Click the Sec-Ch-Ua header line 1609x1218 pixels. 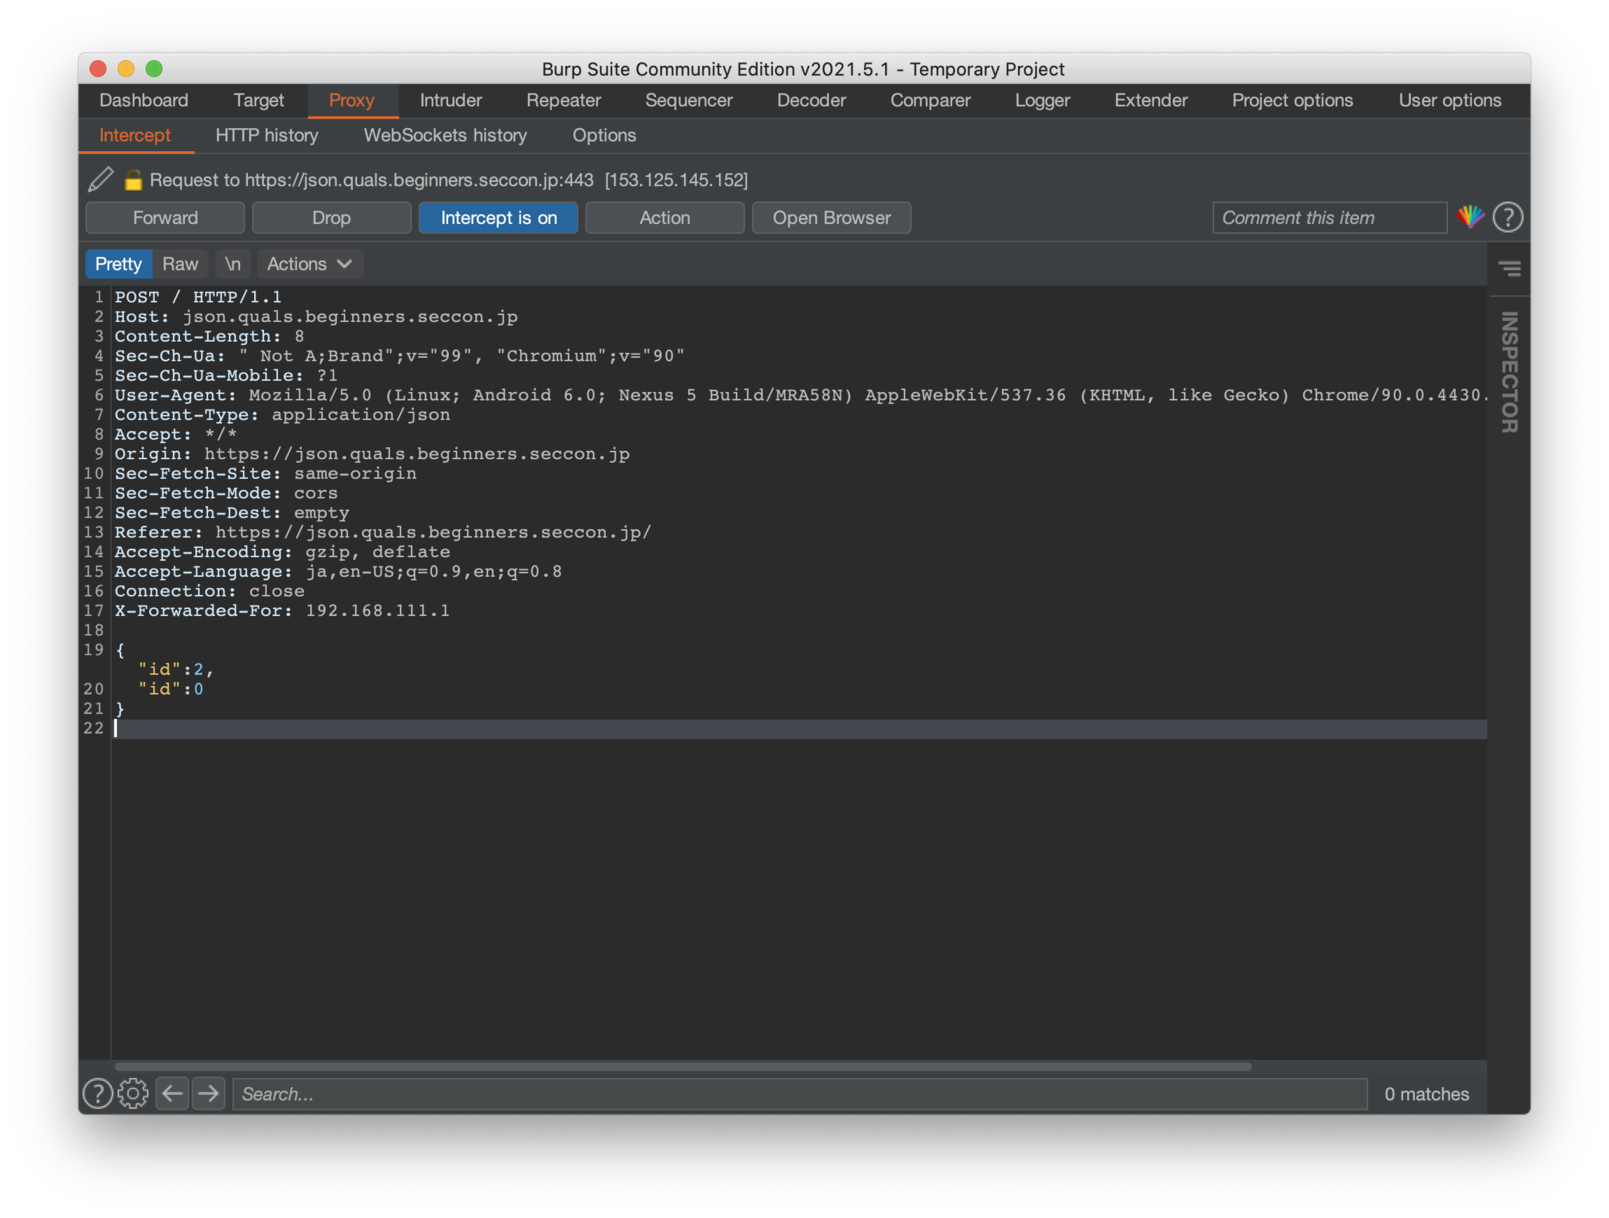pos(399,356)
